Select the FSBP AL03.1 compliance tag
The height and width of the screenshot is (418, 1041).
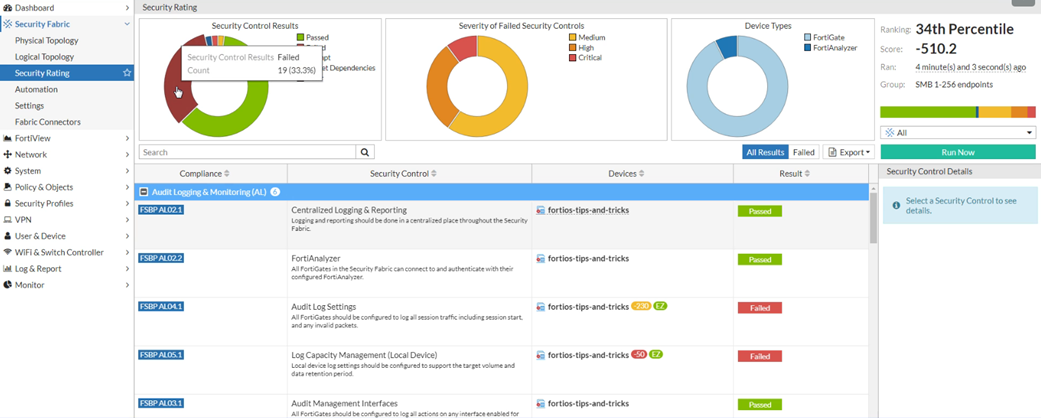(161, 403)
